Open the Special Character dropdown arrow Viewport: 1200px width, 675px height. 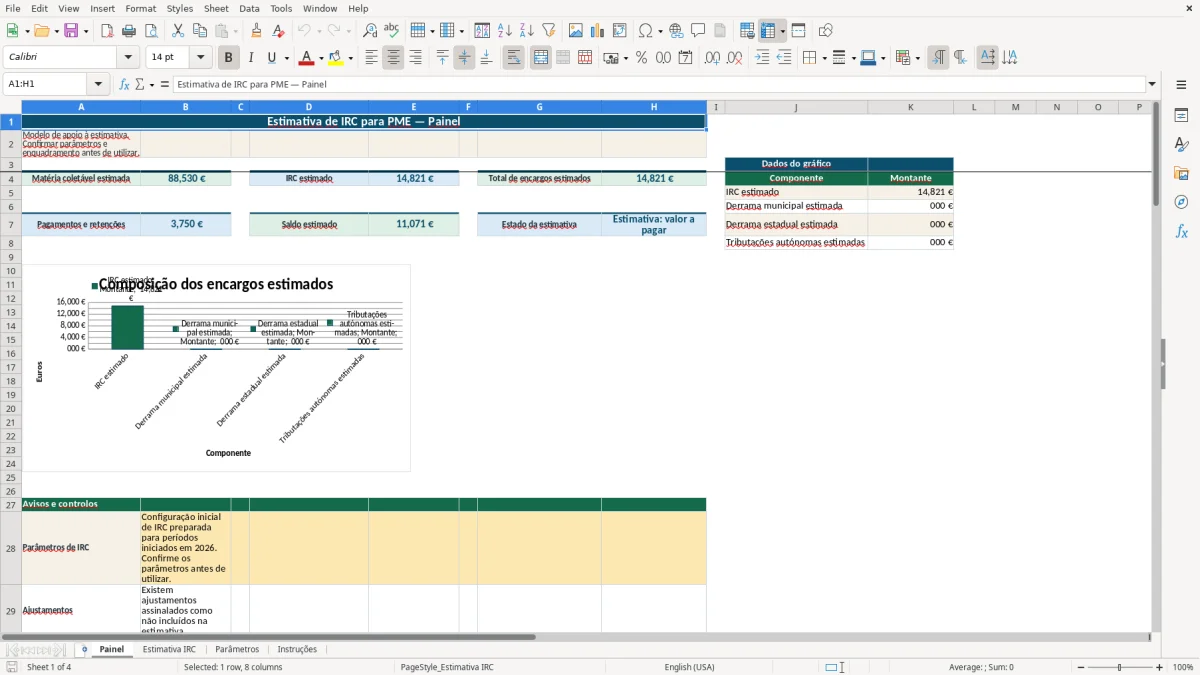coord(660,31)
